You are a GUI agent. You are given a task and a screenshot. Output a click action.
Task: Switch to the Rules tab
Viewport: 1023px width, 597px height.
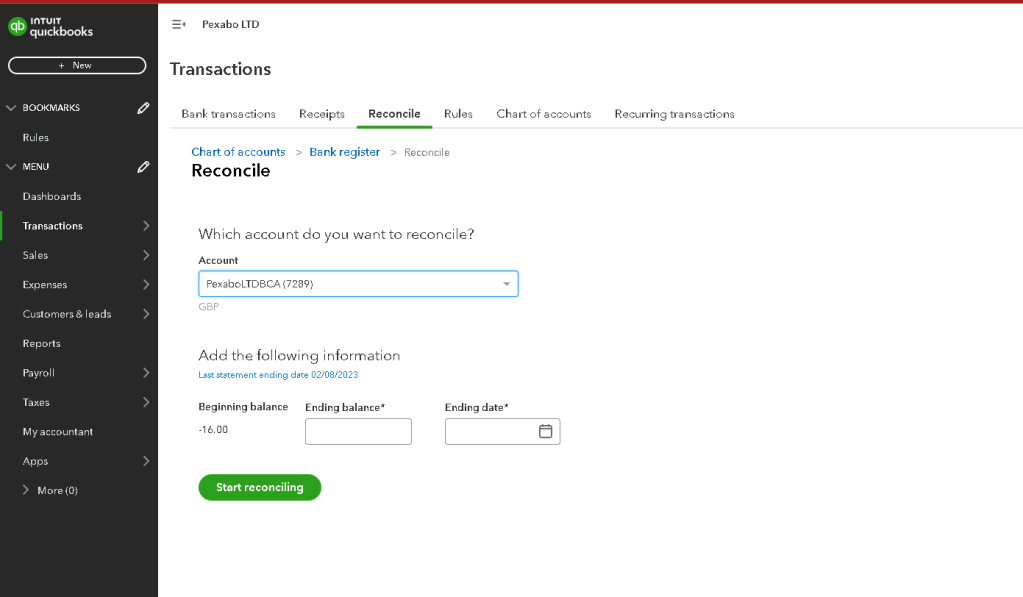(x=458, y=114)
